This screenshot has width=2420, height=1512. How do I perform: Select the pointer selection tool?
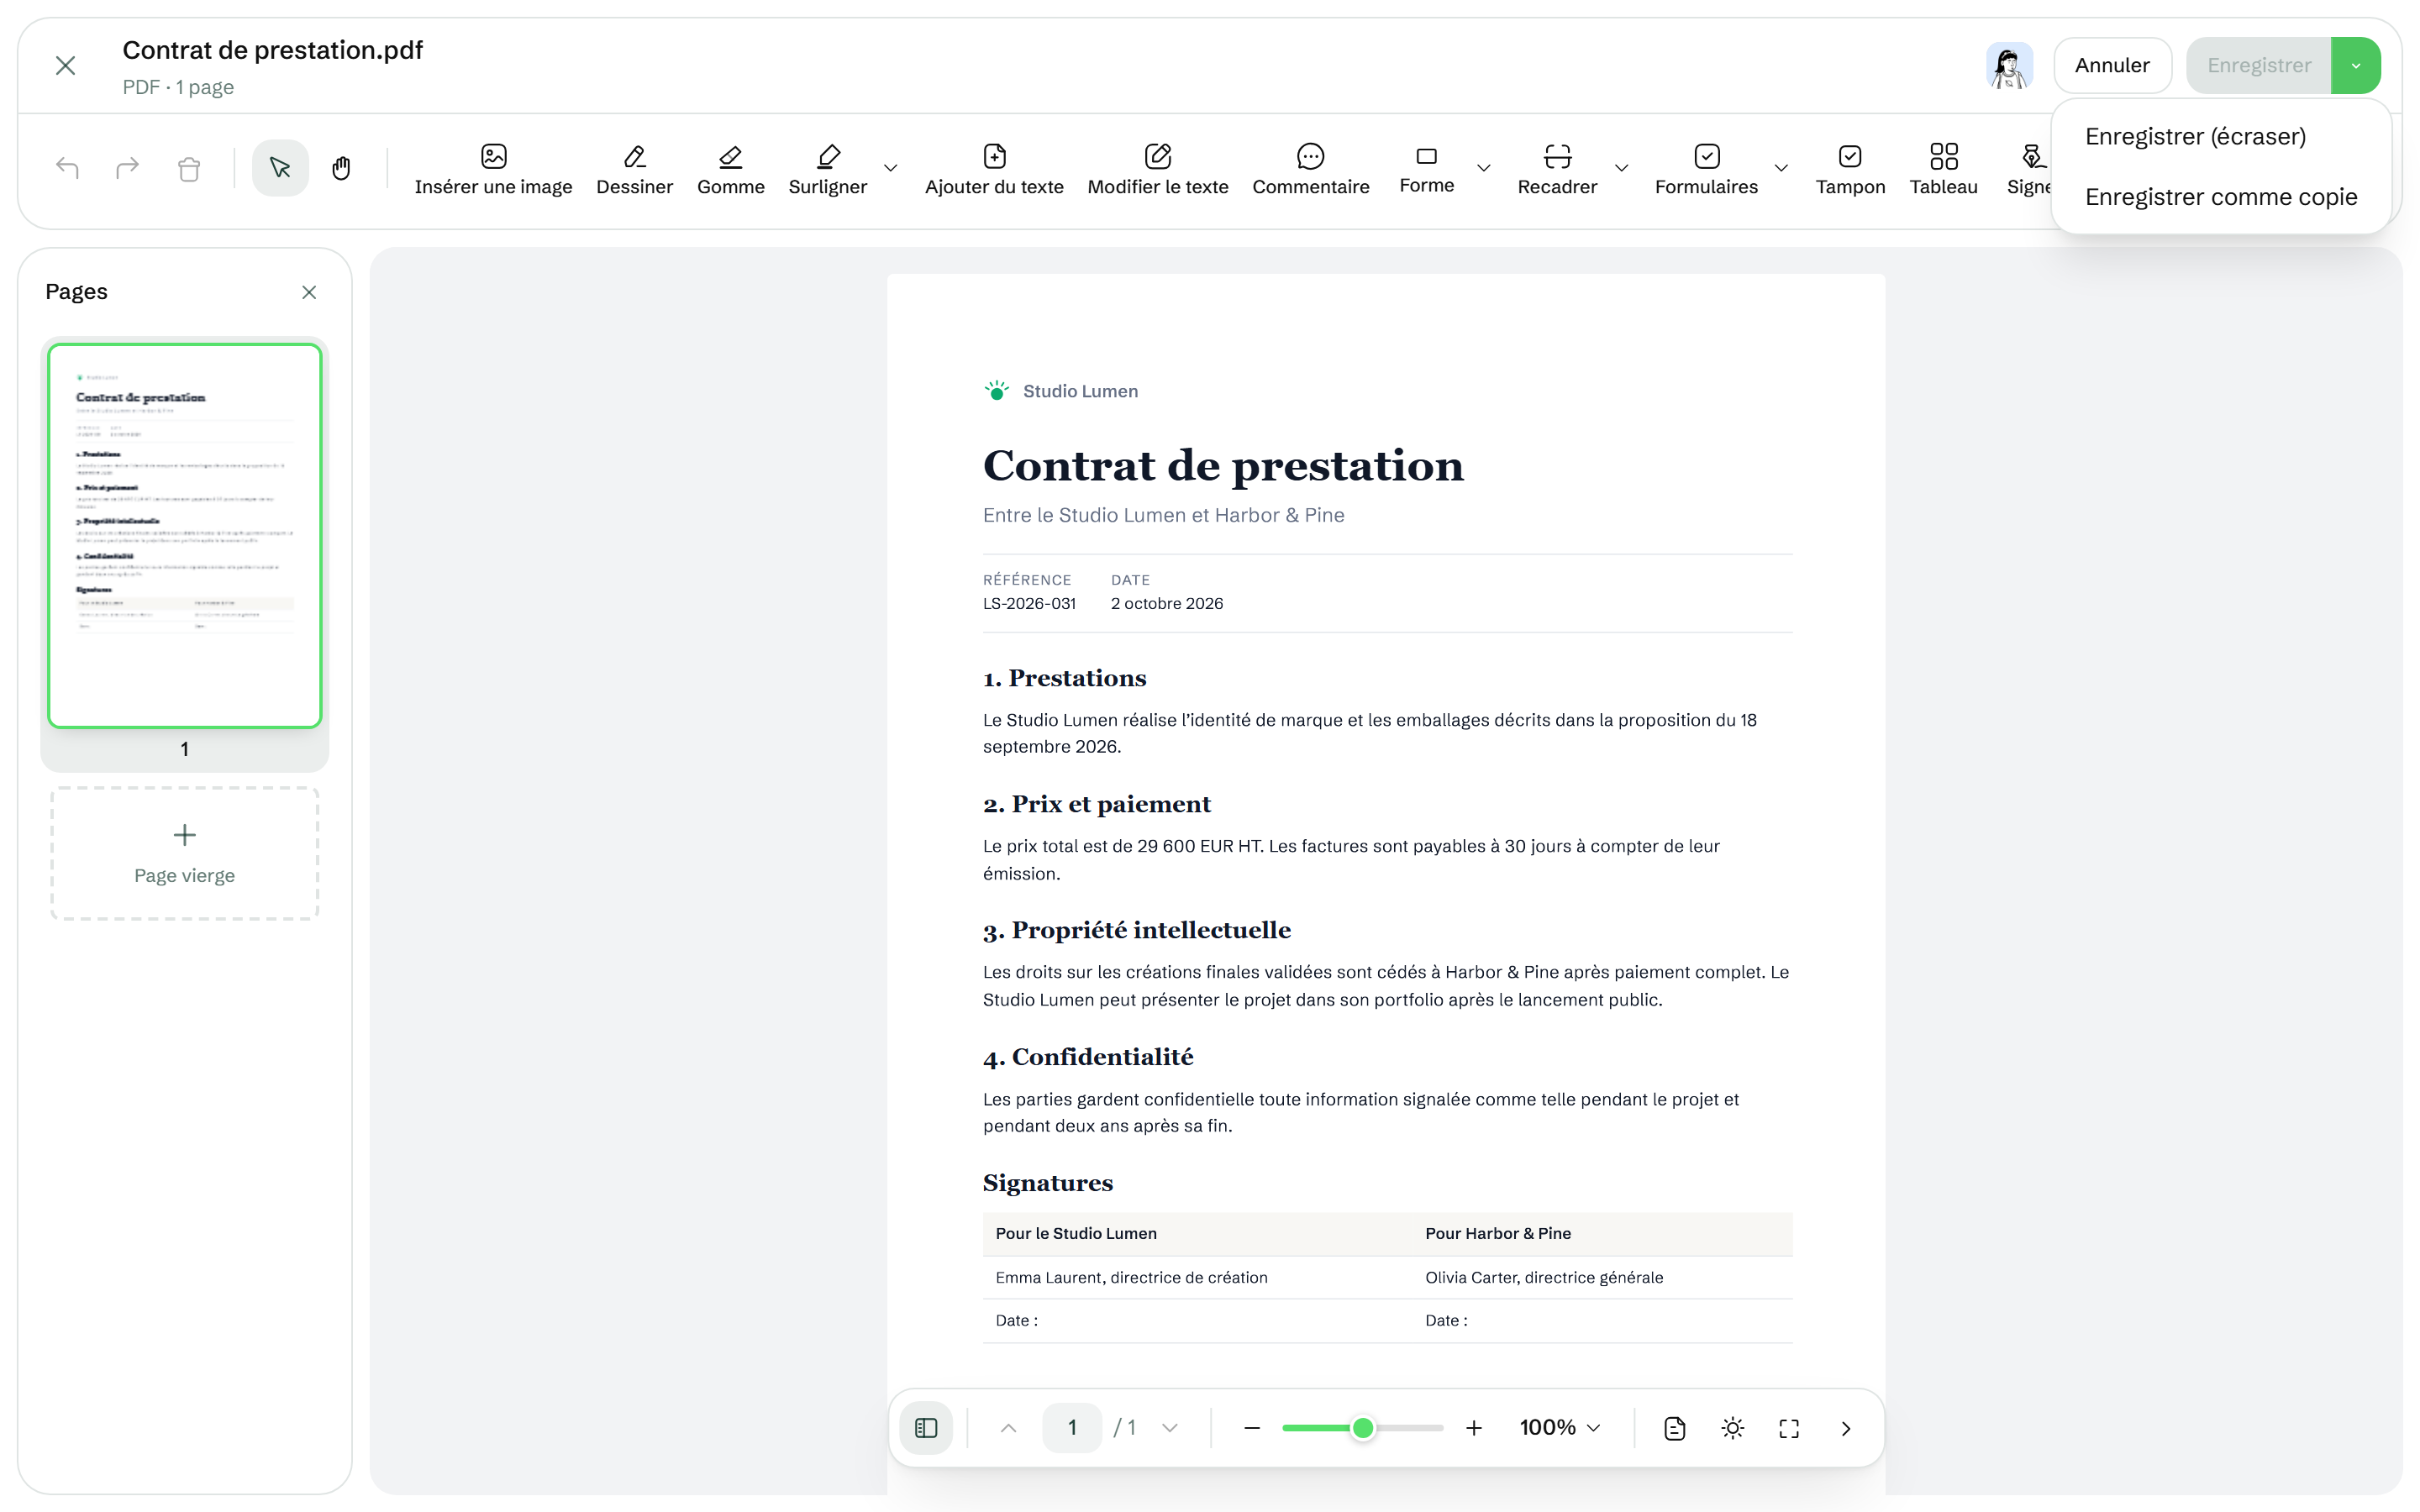click(280, 168)
